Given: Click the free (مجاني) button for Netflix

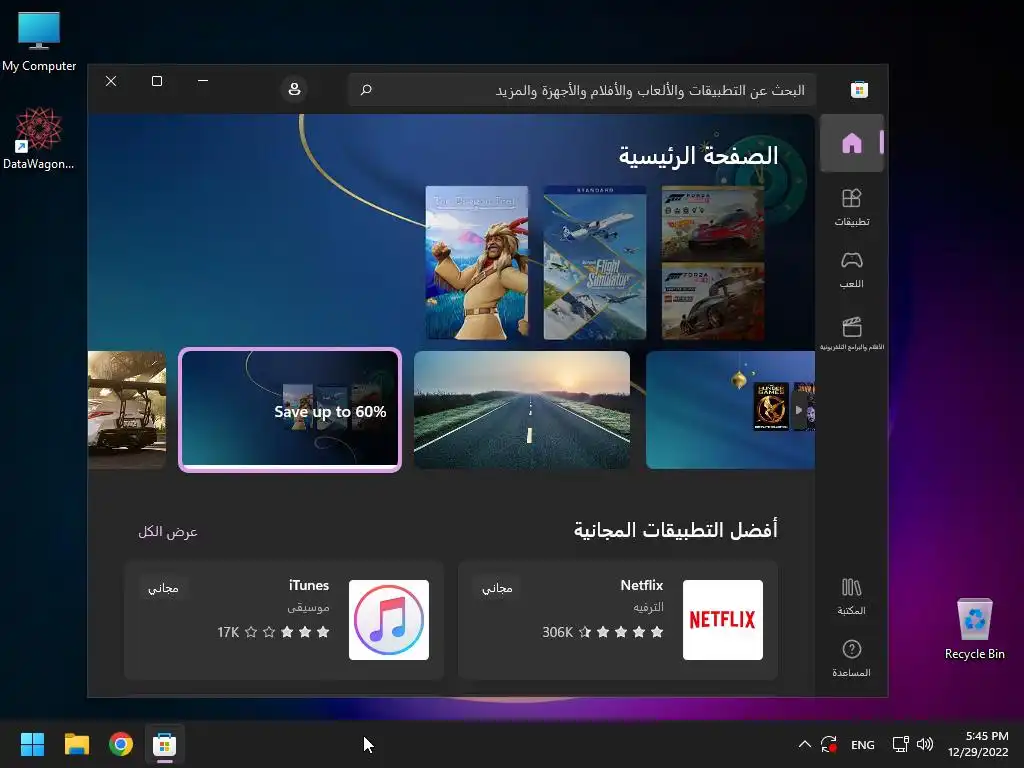Looking at the screenshot, I should pos(497,588).
